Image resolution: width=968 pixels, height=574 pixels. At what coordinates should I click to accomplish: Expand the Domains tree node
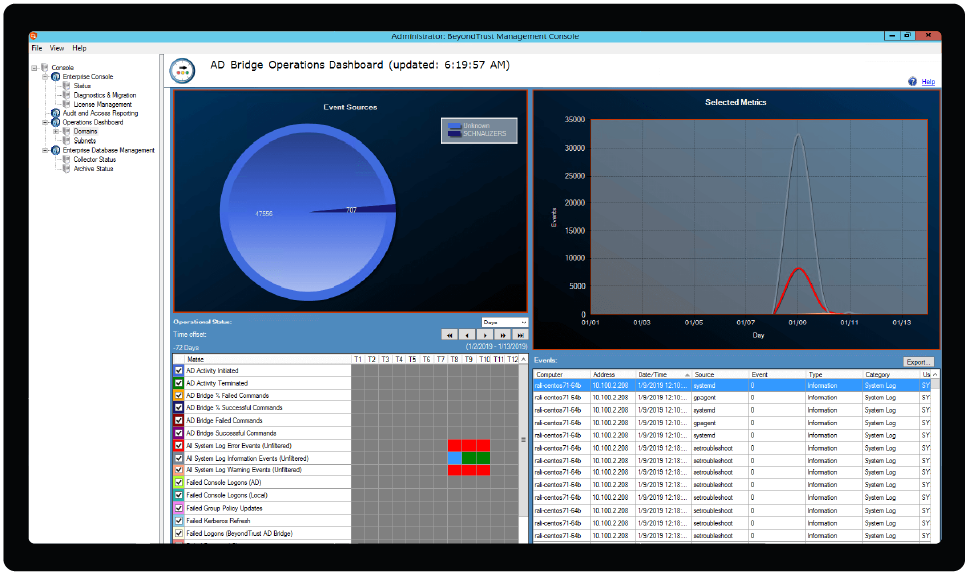tap(55, 132)
